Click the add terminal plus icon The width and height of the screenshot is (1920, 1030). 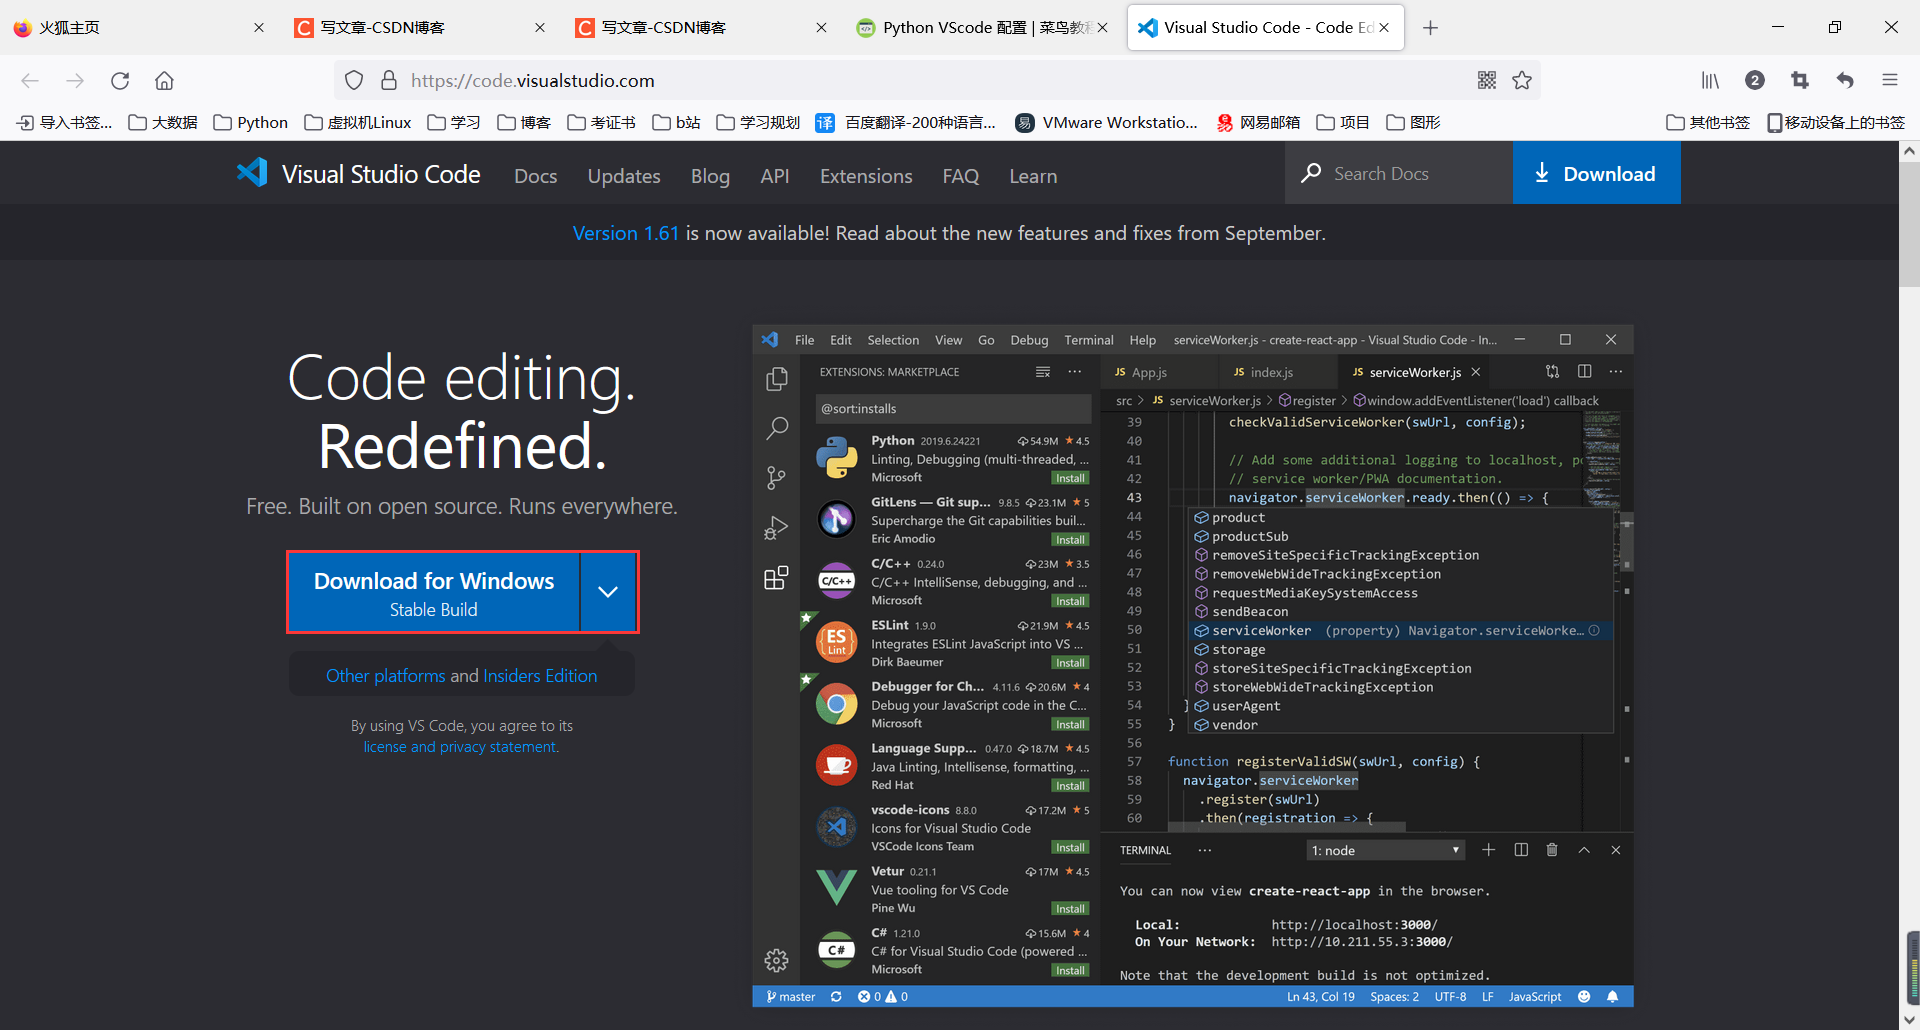tap(1488, 850)
